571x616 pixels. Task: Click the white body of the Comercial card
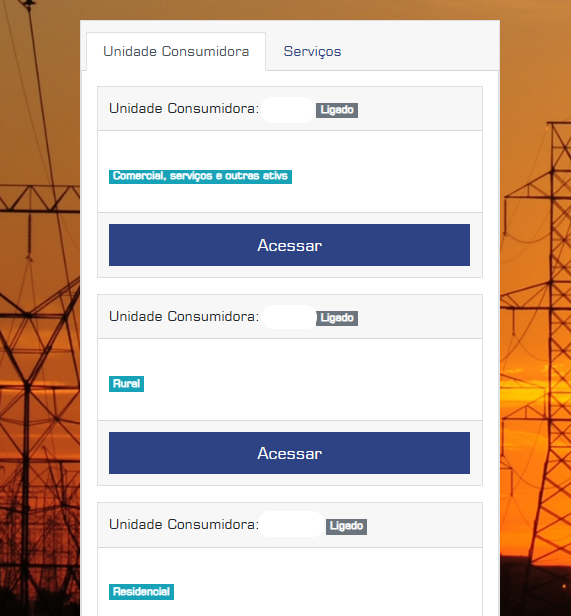(x=290, y=172)
